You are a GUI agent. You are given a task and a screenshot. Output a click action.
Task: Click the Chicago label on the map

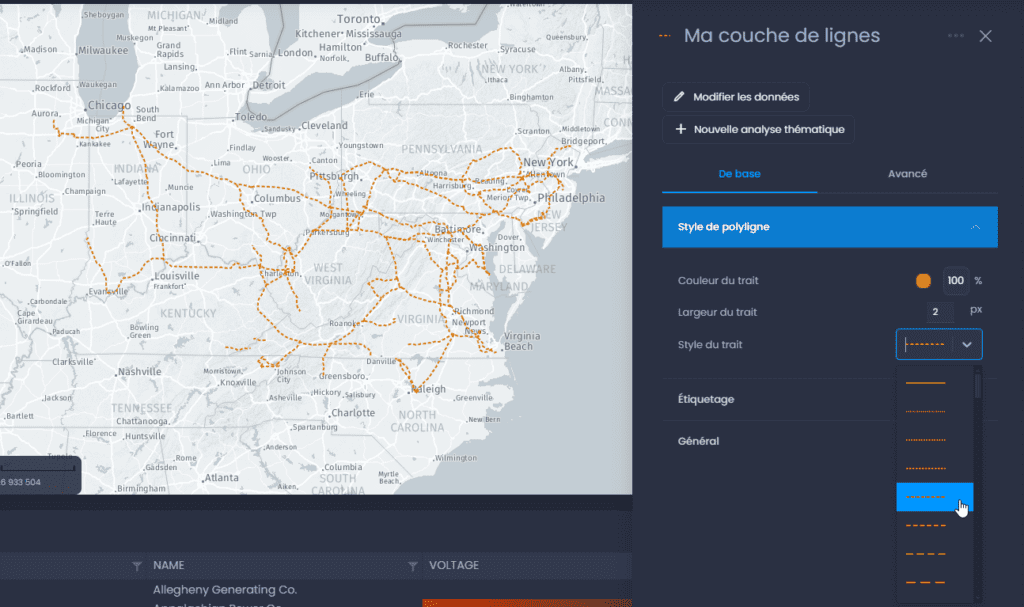[x=109, y=105]
